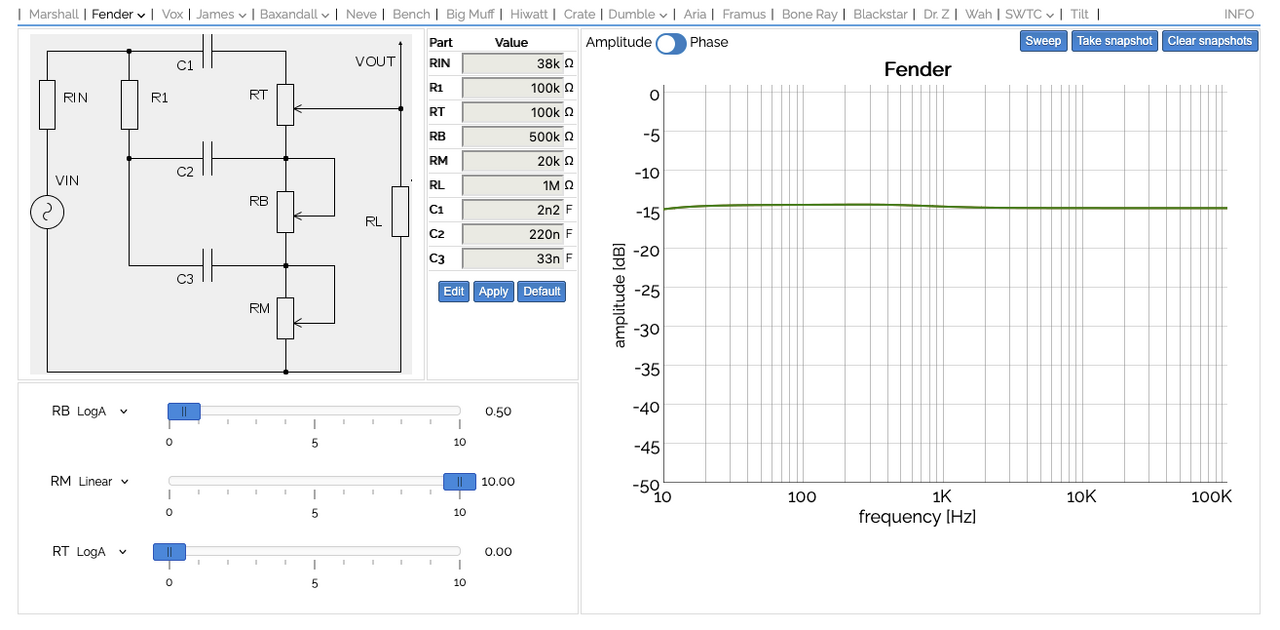
Task: Select the Bench tone stack
Action: coord(411,14)
